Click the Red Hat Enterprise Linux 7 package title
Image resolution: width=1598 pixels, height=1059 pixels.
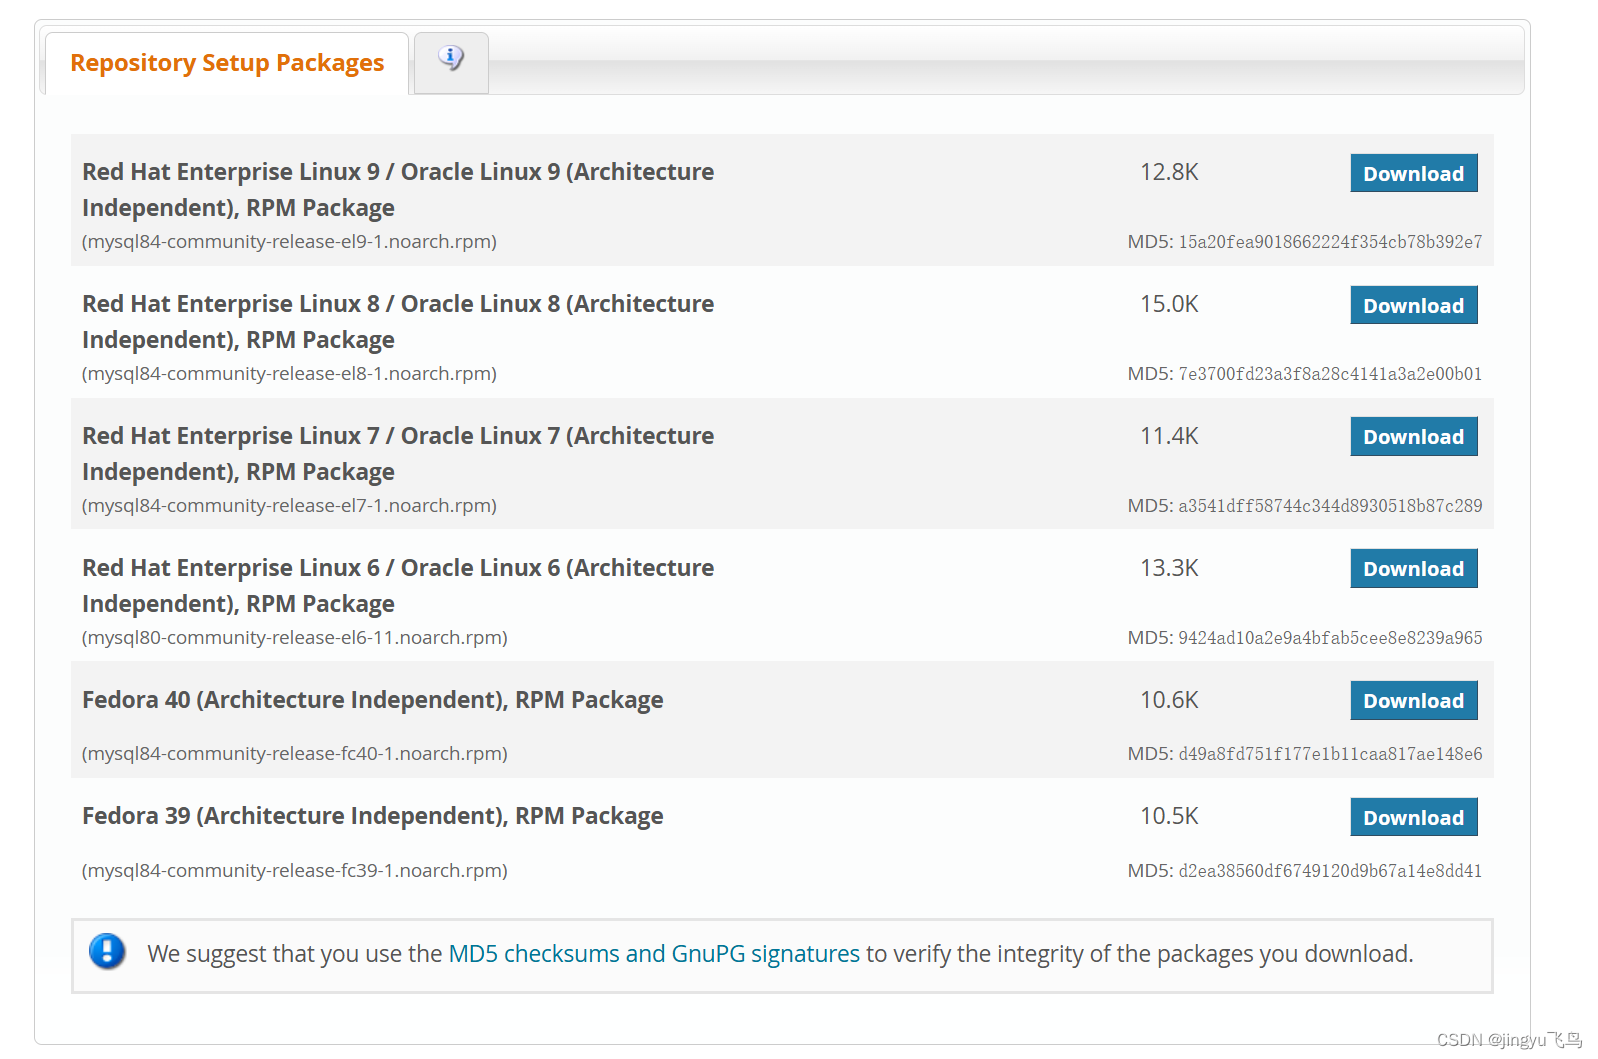398,453
